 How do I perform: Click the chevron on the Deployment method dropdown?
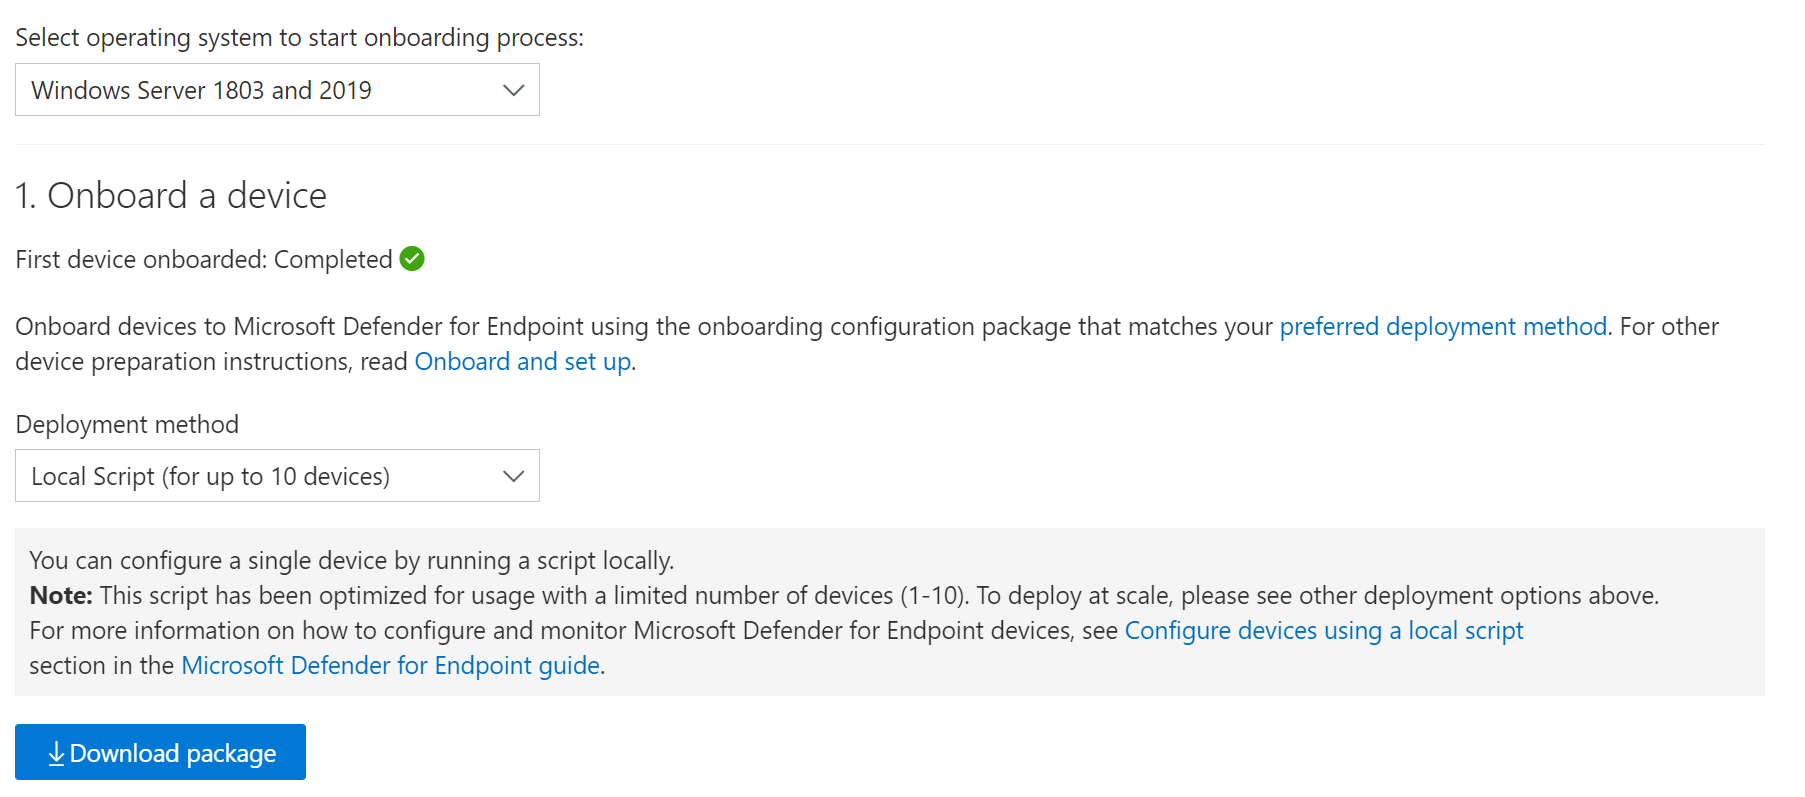point(513,475)
